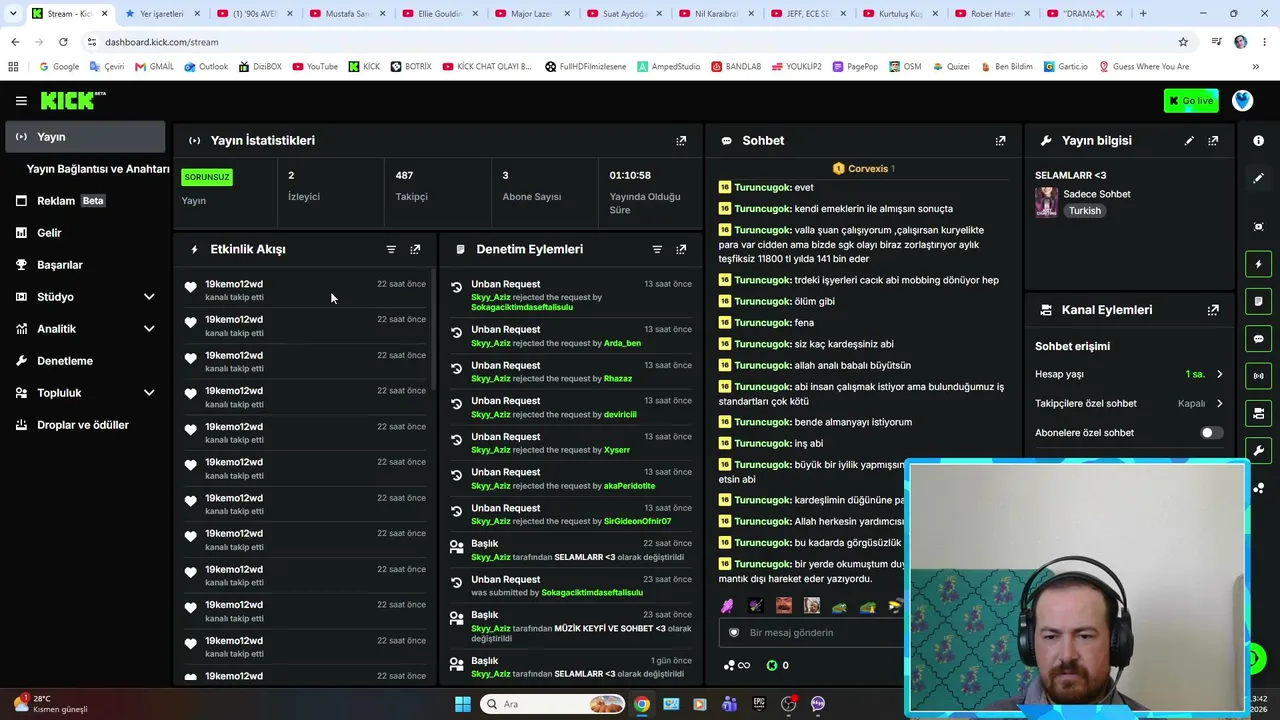This screenshot has height=720, width=1280.
Task: Open YouTube bookmark in bookmarks bar
Action: pos(315,67)
